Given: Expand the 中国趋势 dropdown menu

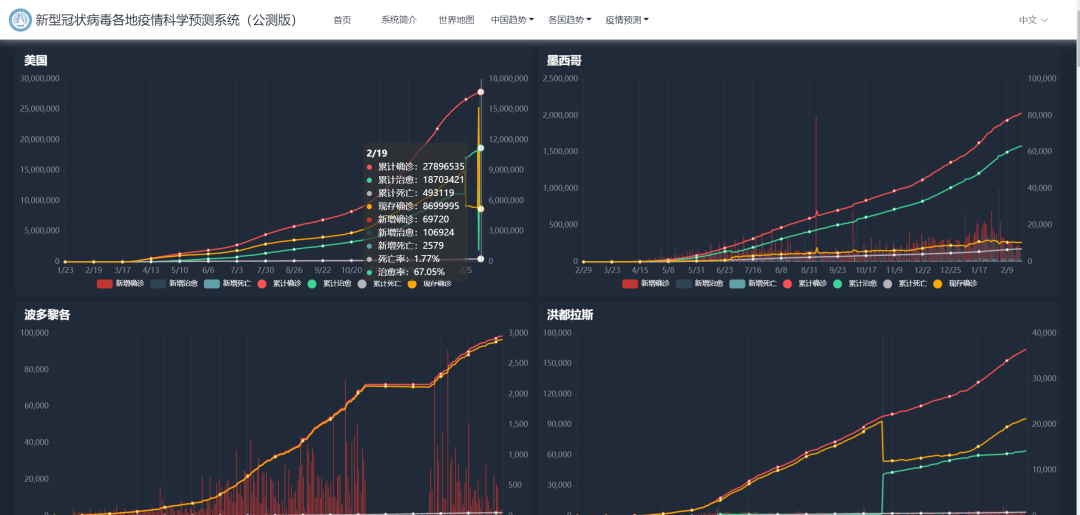Looking at the screenshot, I should coord(512,20).
